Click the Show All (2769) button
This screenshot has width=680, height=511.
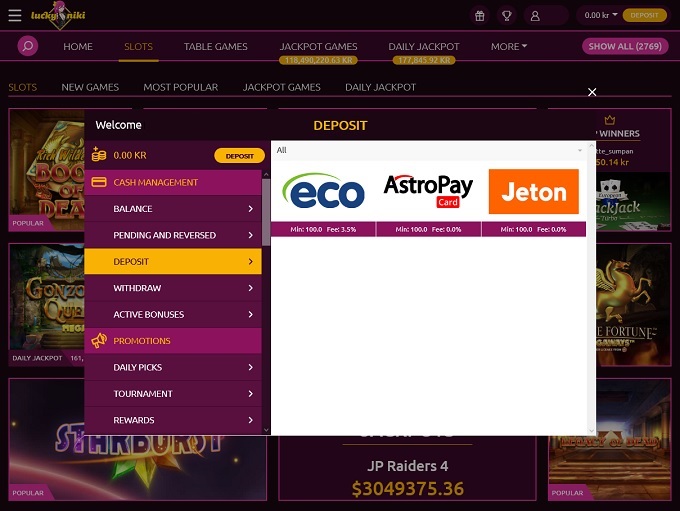625,46
